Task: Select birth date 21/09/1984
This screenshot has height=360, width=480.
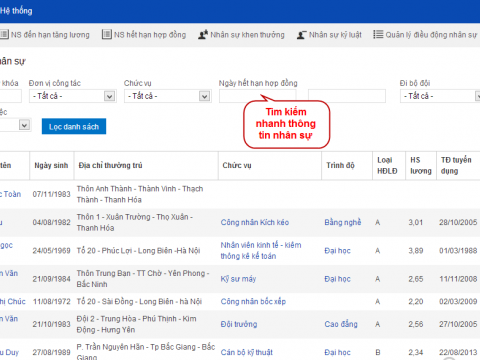Action: point(51,279)
